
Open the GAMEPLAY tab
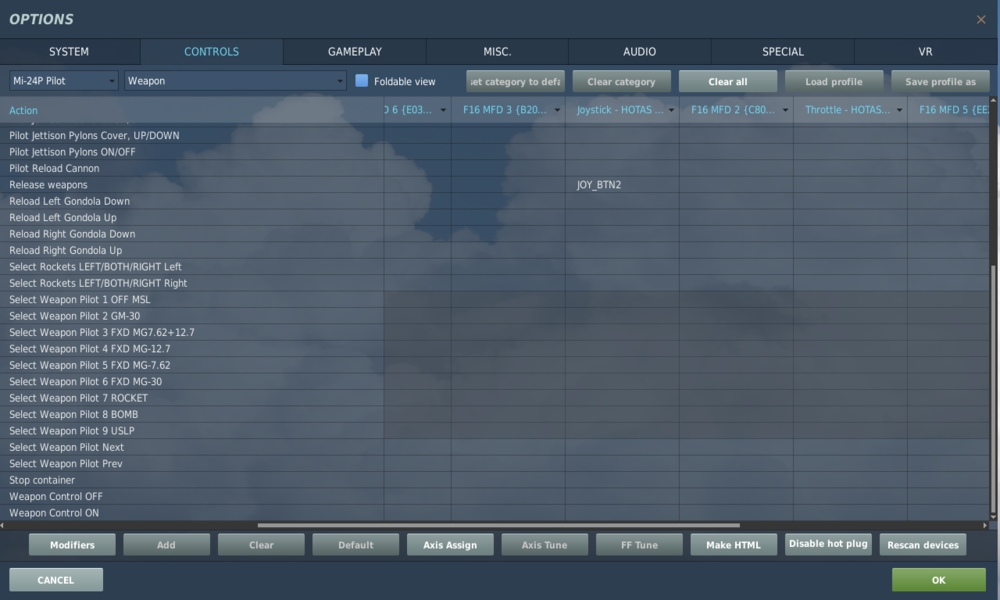(x=355, y=52)
